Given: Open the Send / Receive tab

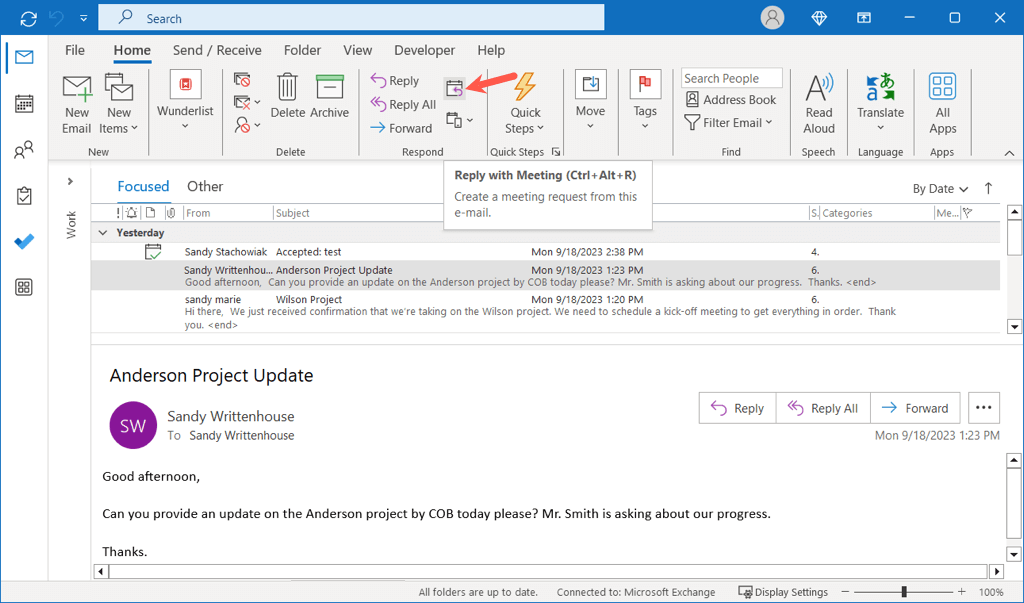Looking at the screenshot, I should (x=217, y=50).
